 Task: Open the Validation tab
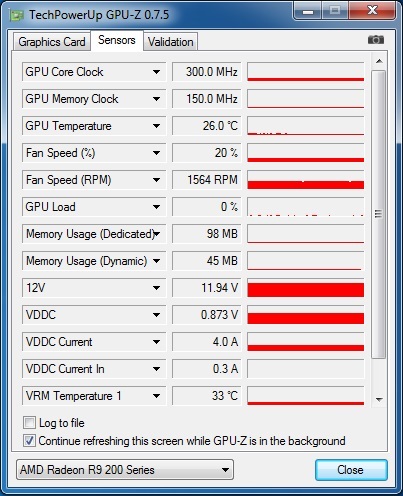(x=171, y=42)
